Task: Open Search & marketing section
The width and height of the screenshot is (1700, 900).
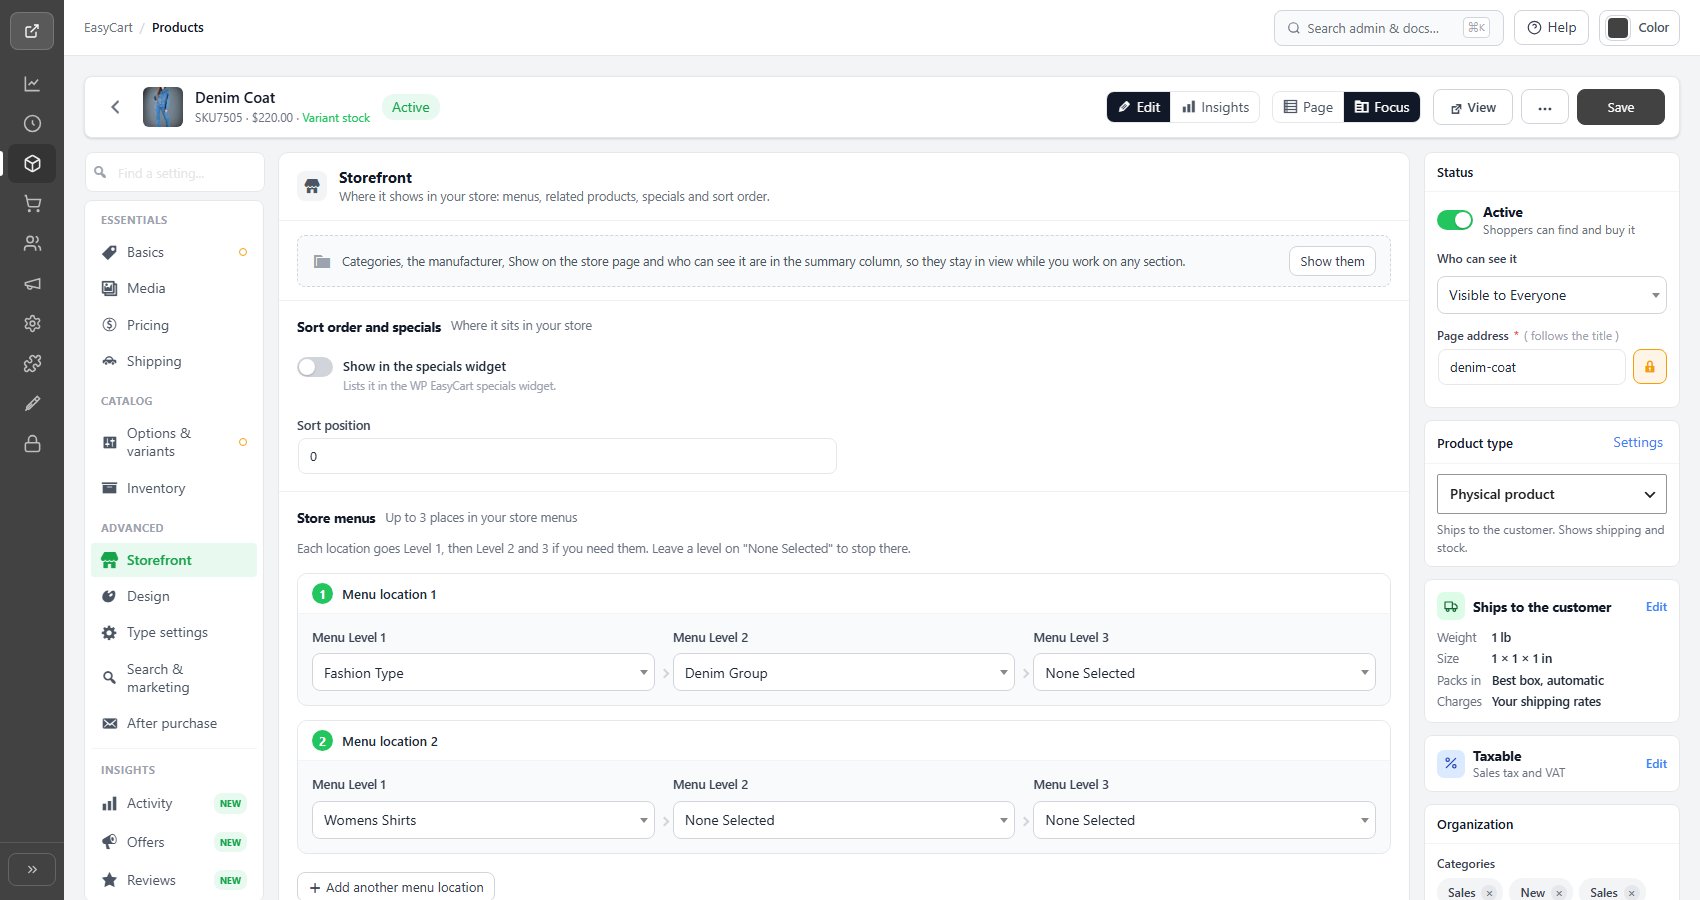Action: 174,678
